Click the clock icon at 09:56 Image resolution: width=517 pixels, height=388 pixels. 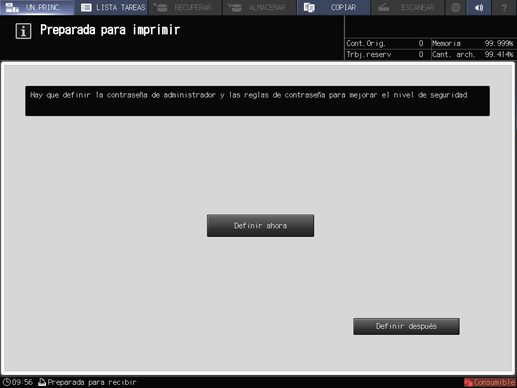7,382
